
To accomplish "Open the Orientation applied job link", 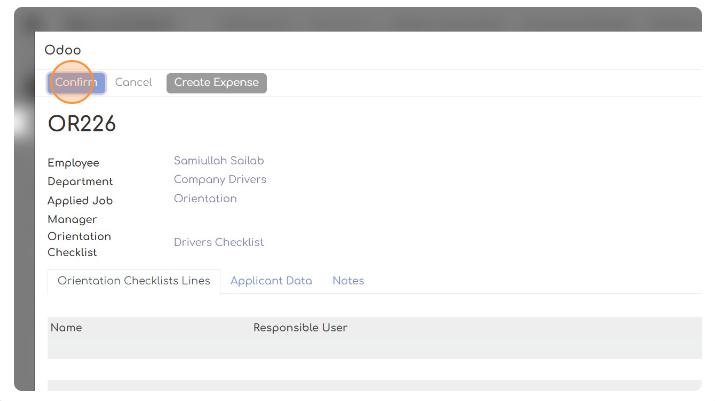I will (205, 198).
